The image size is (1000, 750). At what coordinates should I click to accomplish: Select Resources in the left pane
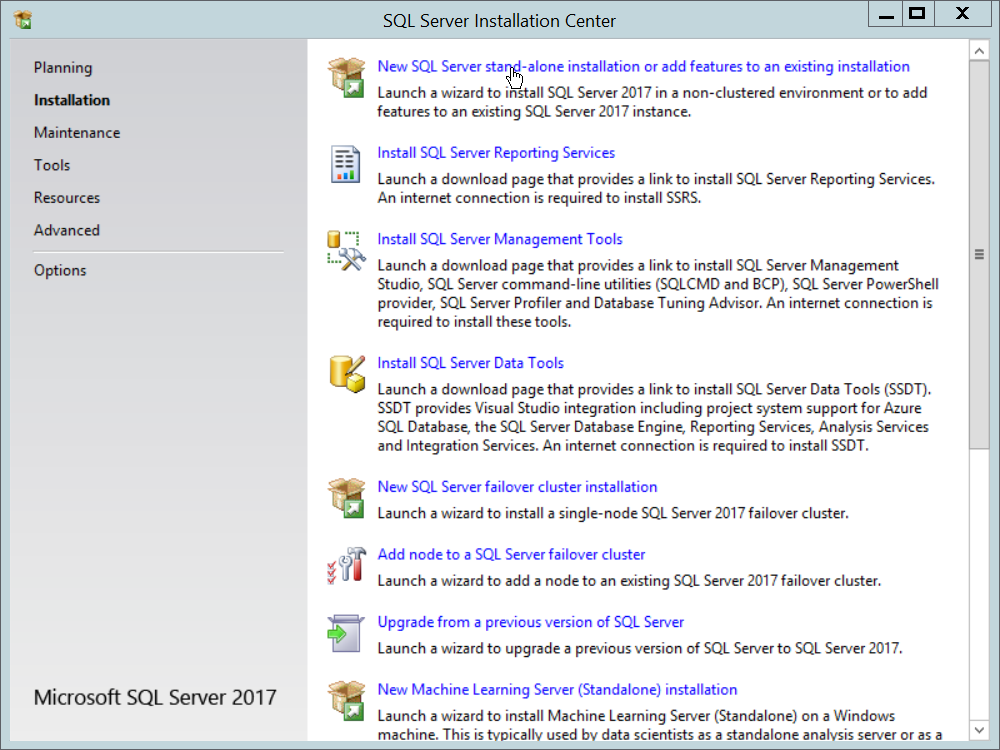[x=67, y=198]
